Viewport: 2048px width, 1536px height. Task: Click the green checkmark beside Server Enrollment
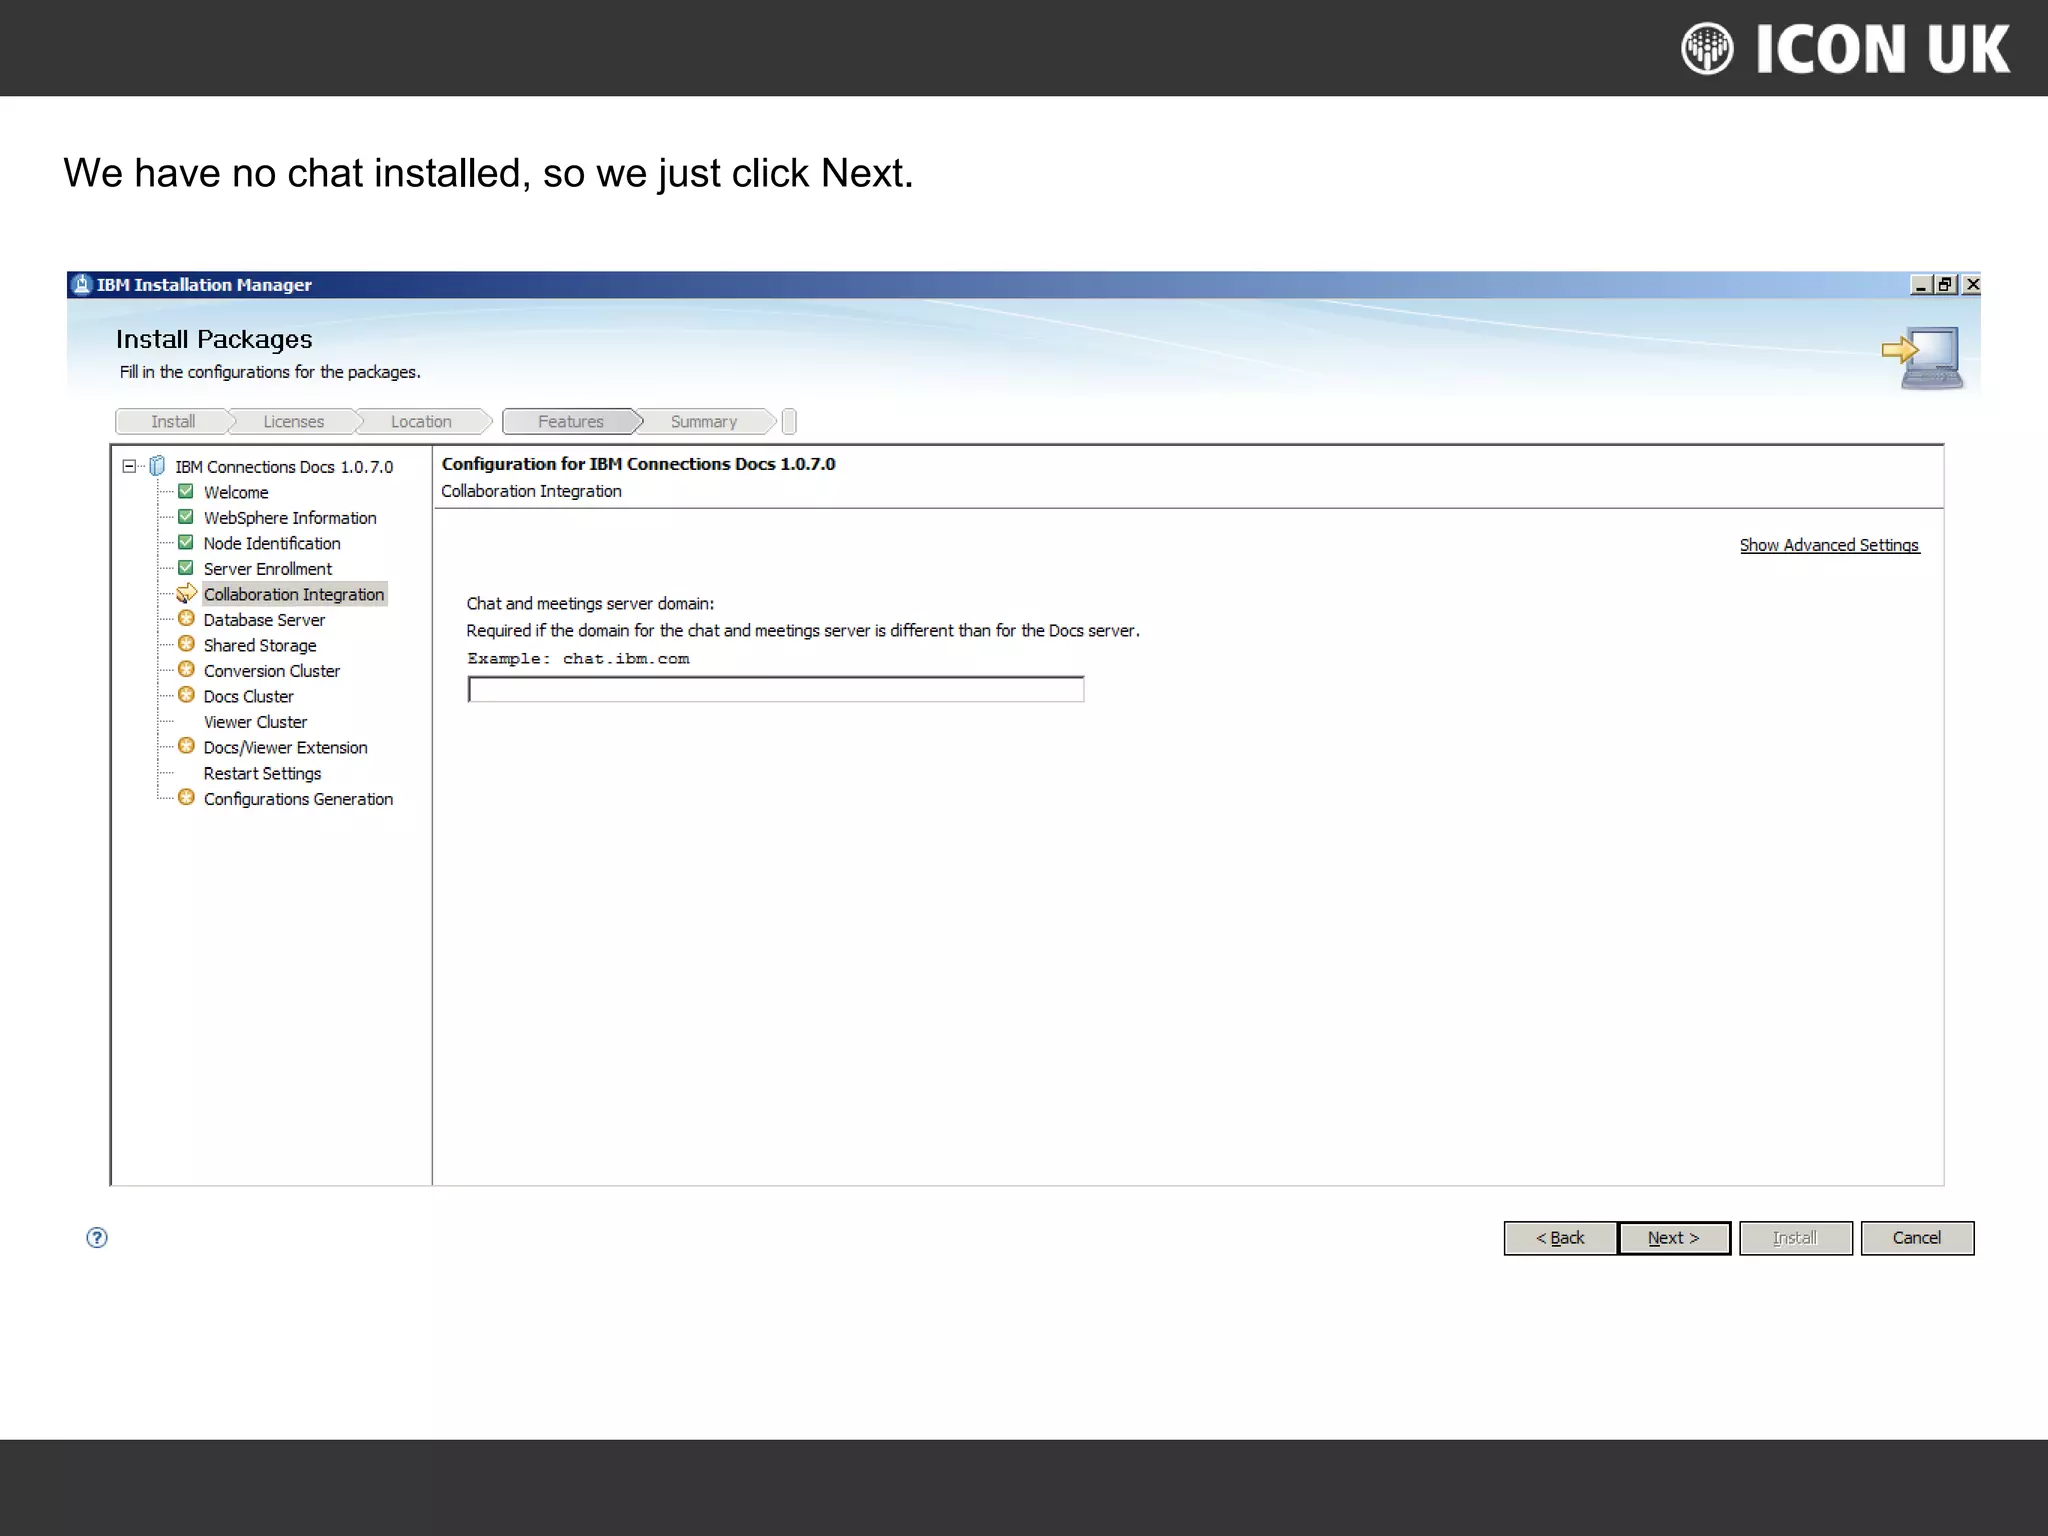pos(186,568)
